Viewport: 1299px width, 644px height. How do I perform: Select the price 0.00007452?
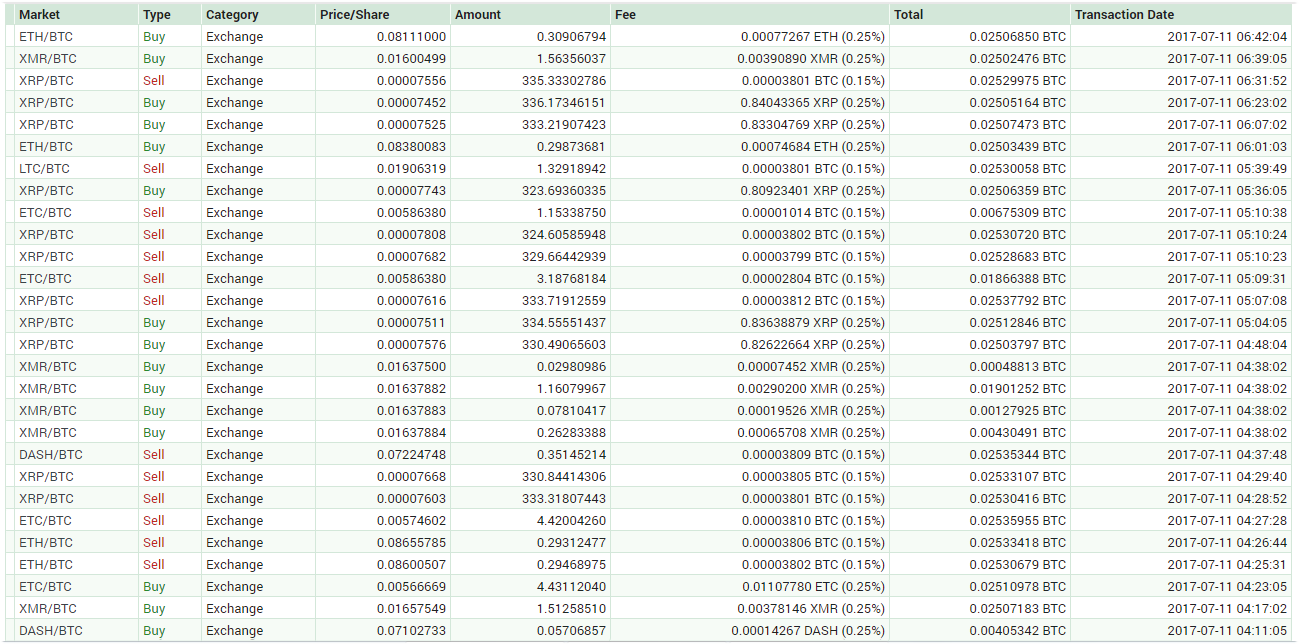pyautogui.click(x=411, y=103)
